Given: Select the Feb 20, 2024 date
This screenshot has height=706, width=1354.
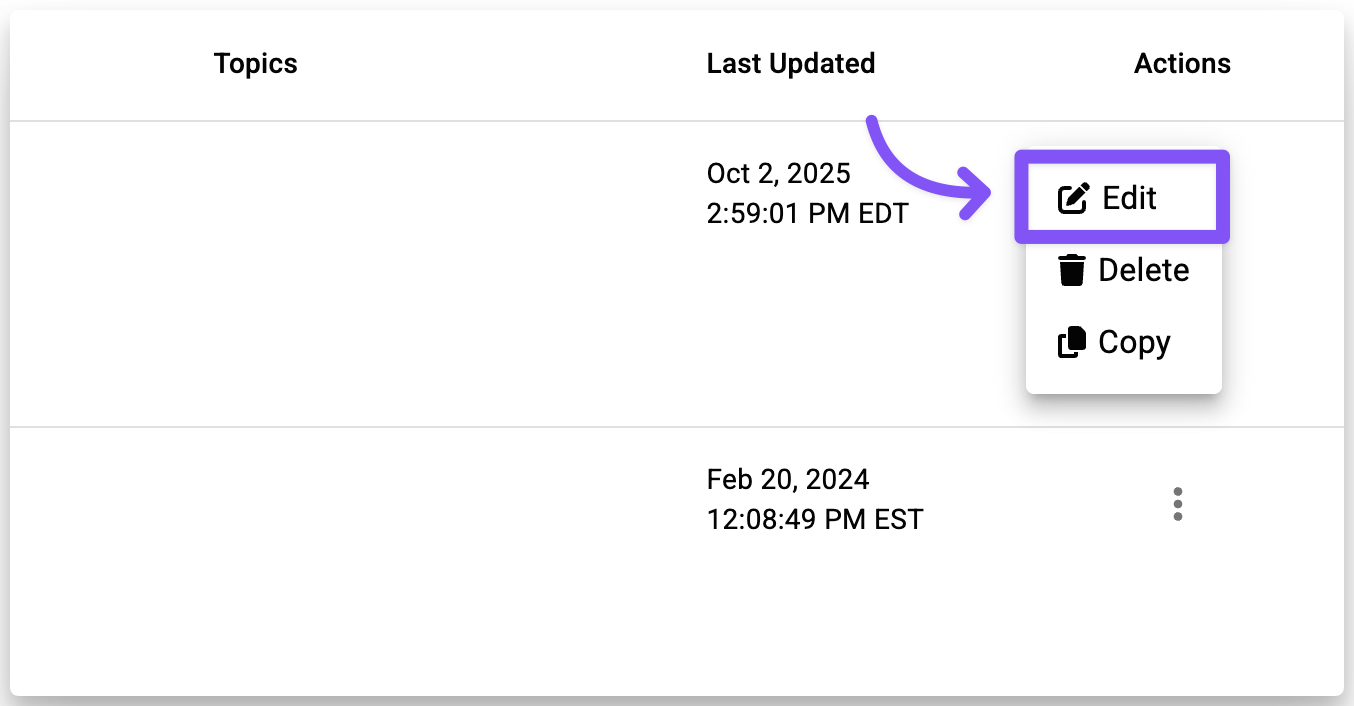Looking at the screenshot, I should click(x=788, y=479).
